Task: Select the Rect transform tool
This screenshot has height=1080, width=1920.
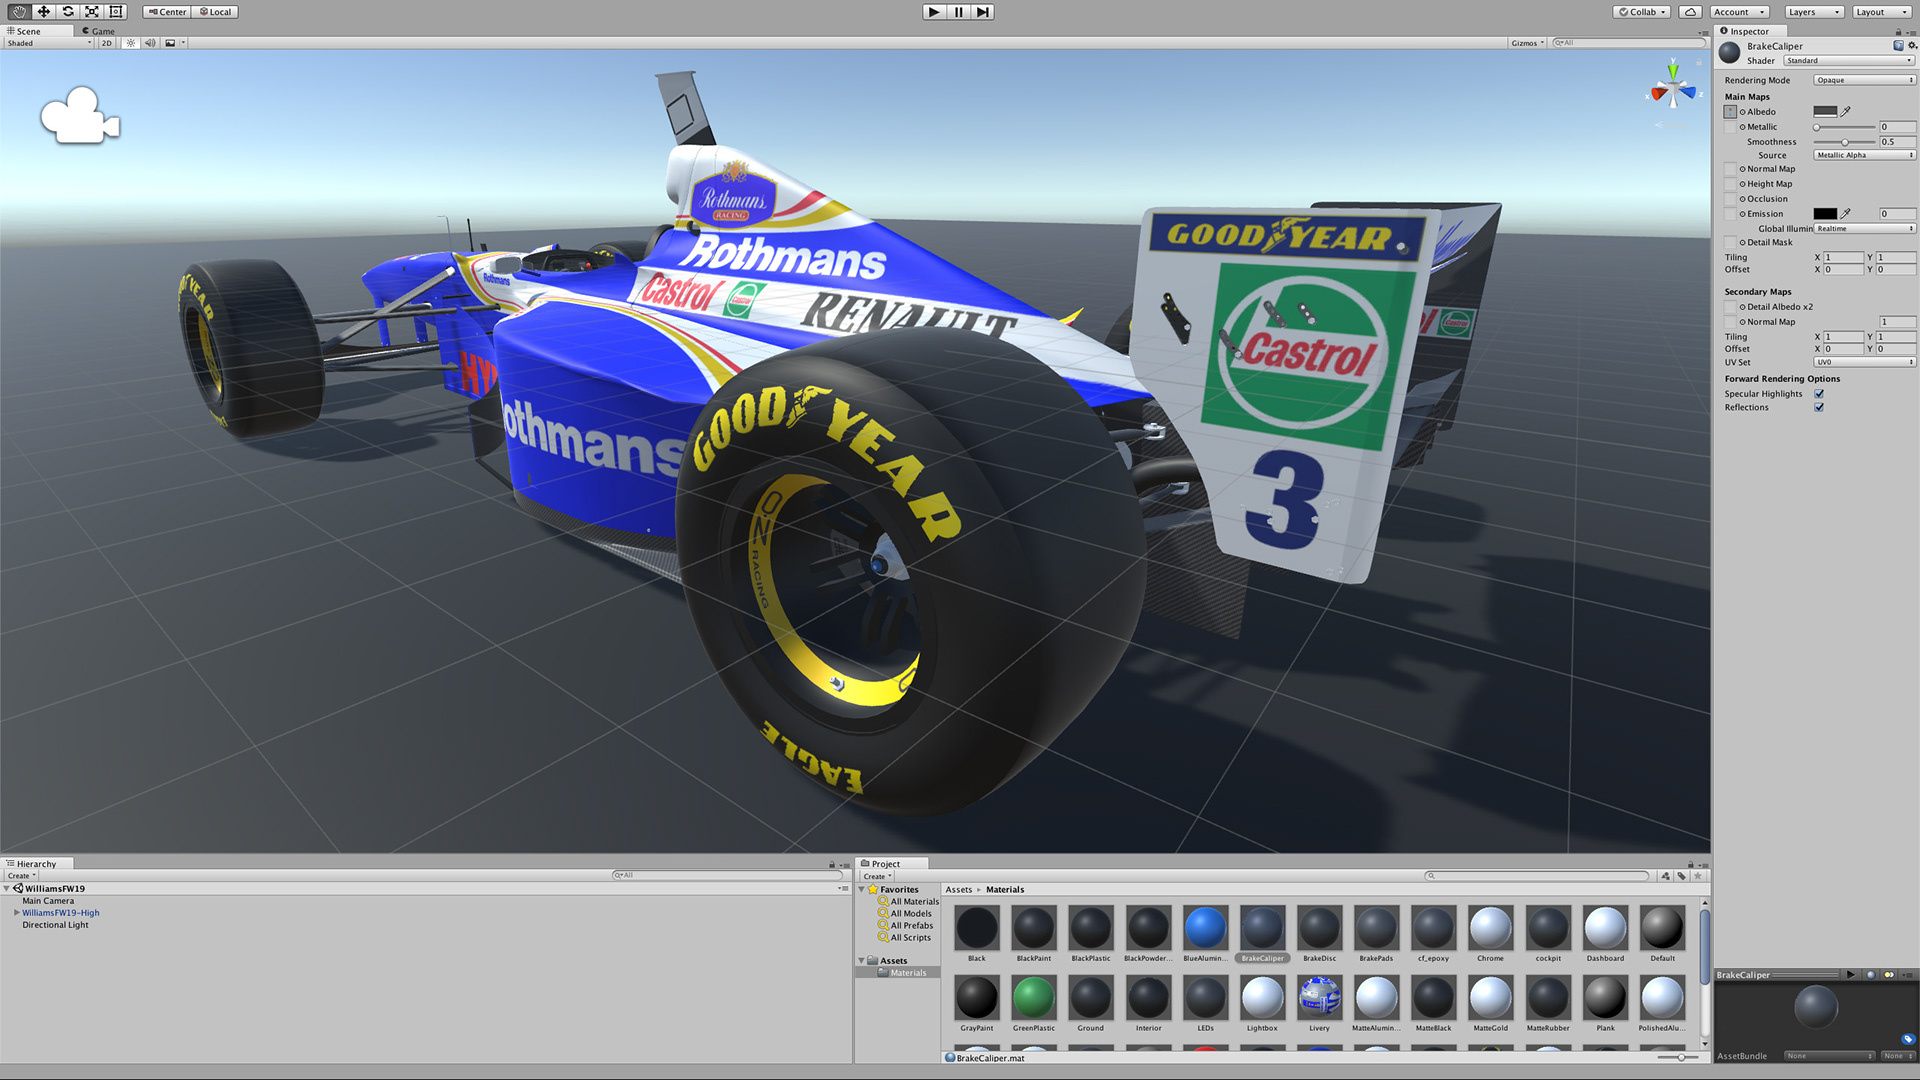Action: tap(115, 12)
